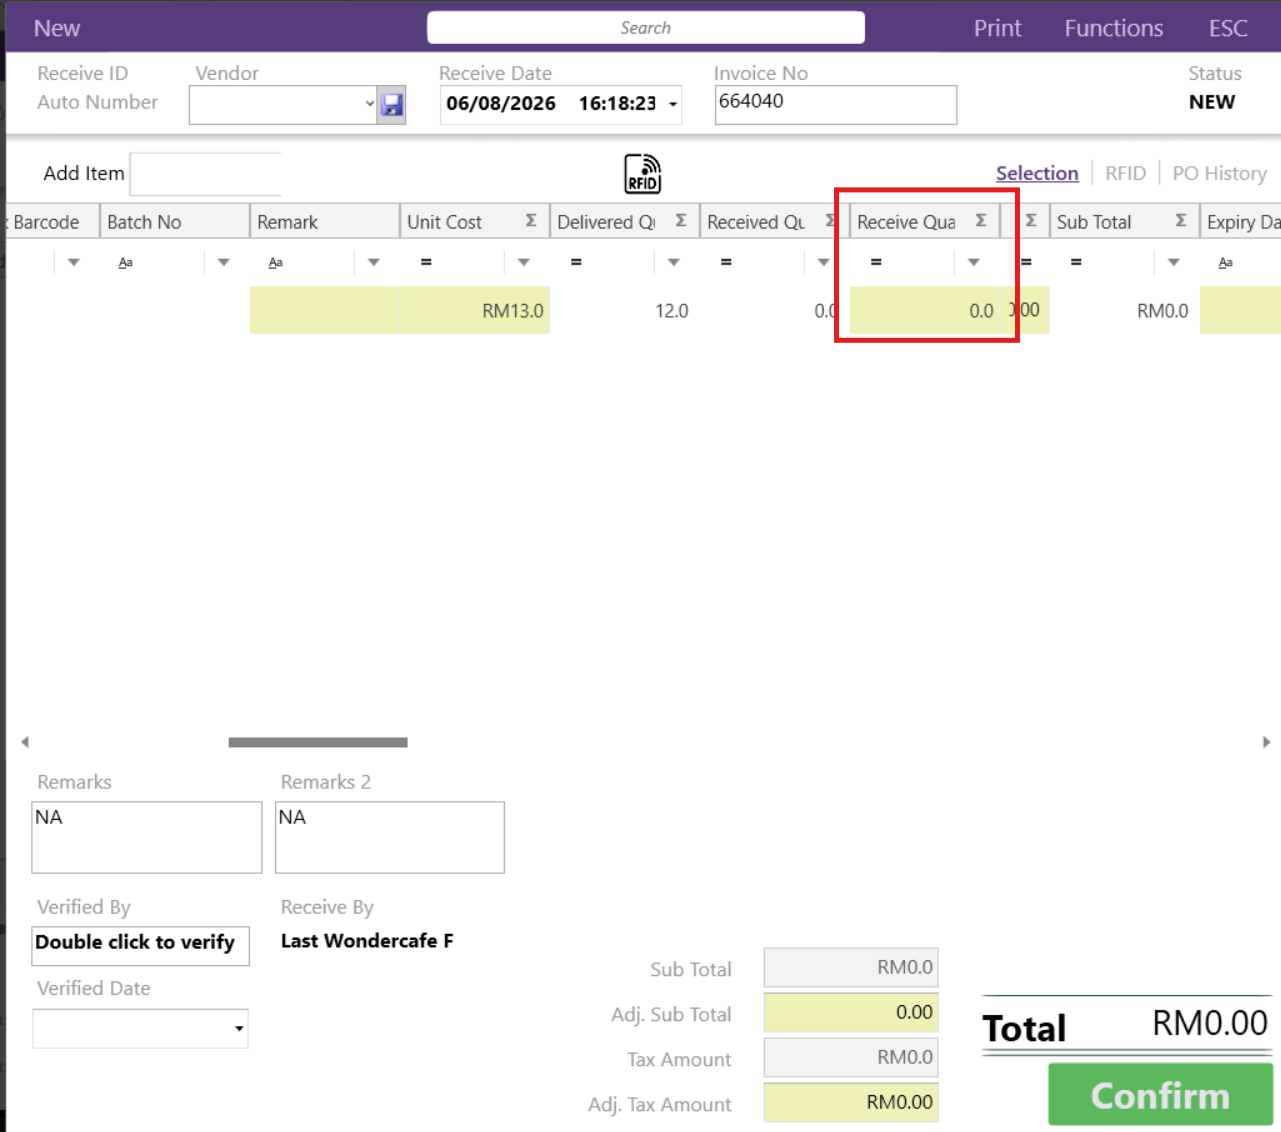The image size is (1281, 1132).
Task: Click the Add Item input field
Action: pos(205,174)
